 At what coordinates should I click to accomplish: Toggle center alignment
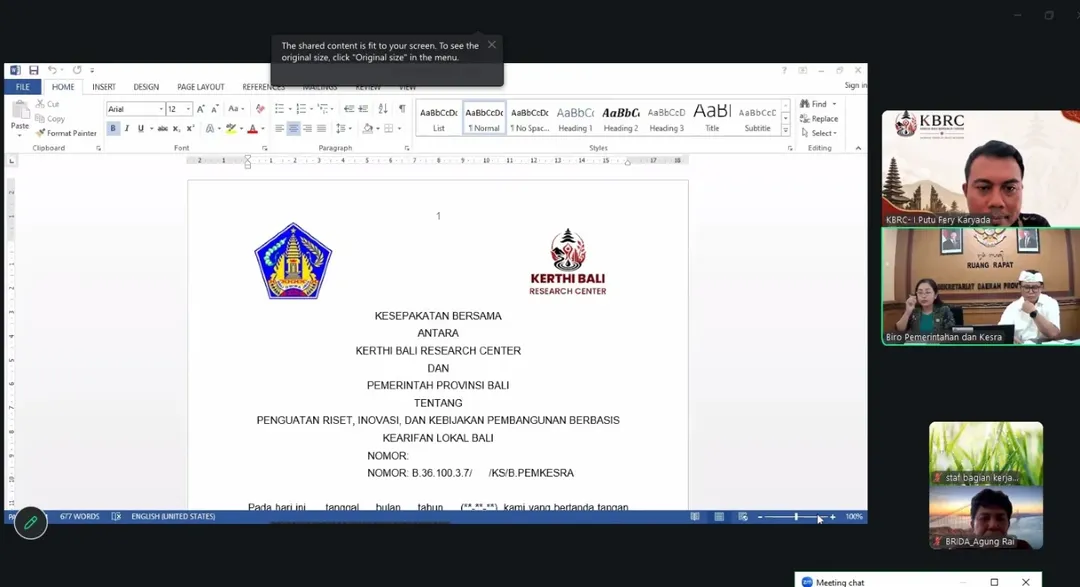click(x=293, y=128)
